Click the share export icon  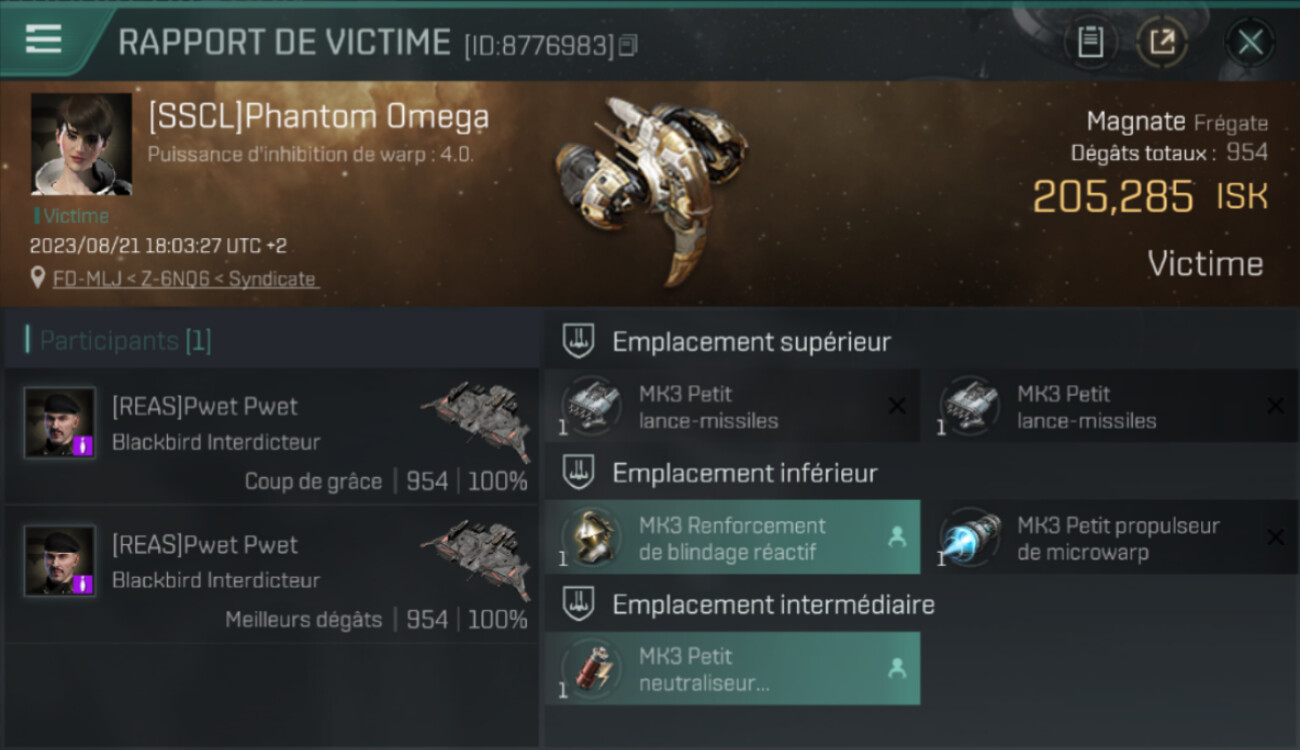tap(1162, 42)
